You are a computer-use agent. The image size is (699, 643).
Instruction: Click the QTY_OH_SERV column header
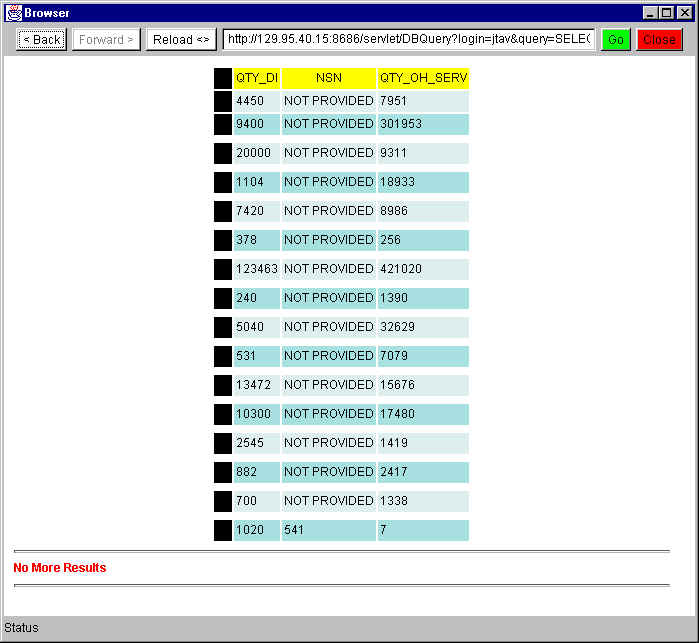coord(423,78)
